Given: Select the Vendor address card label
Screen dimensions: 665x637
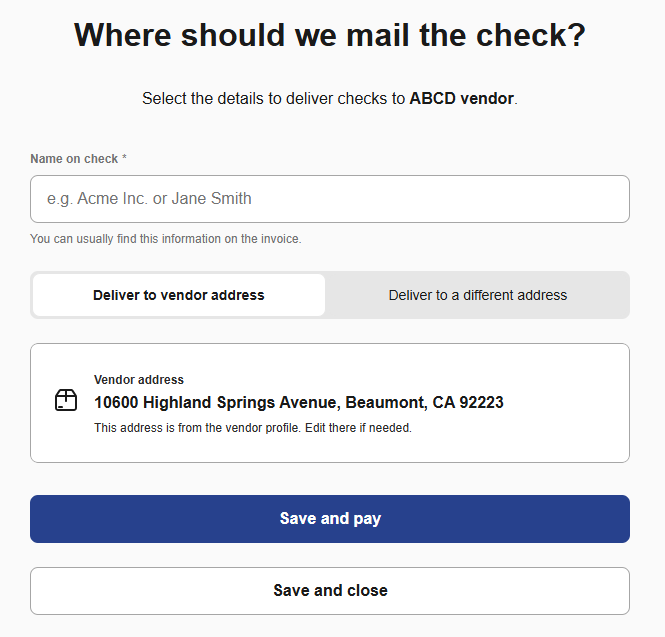Looking at the screenshot, I should (x=139, y=380).
